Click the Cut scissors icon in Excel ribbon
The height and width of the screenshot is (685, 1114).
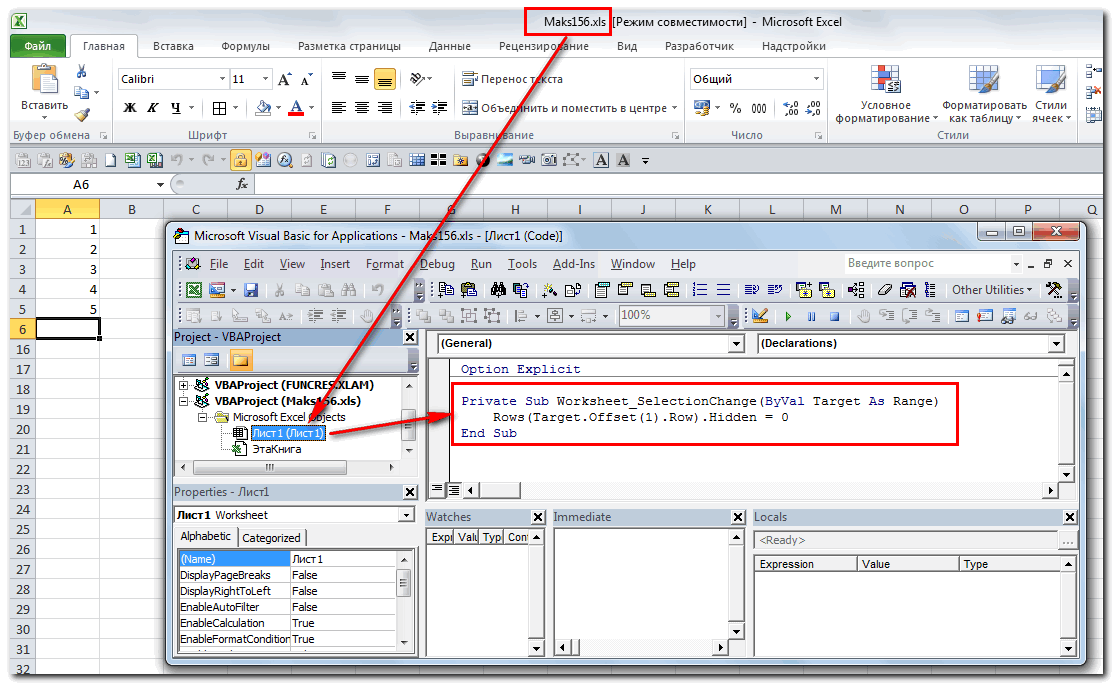pyautogui.click(x=82, y=71)
